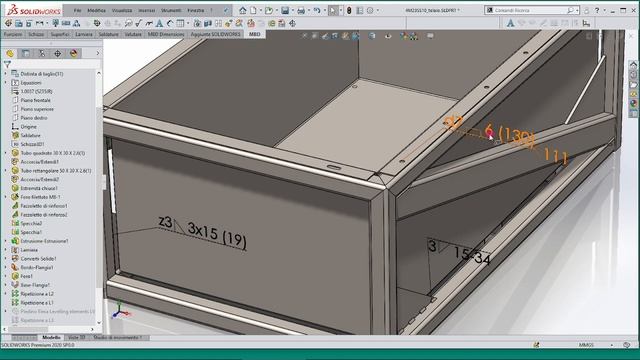
Task: Click the checkmark surface finish tool icon
Action: [138, 23]
